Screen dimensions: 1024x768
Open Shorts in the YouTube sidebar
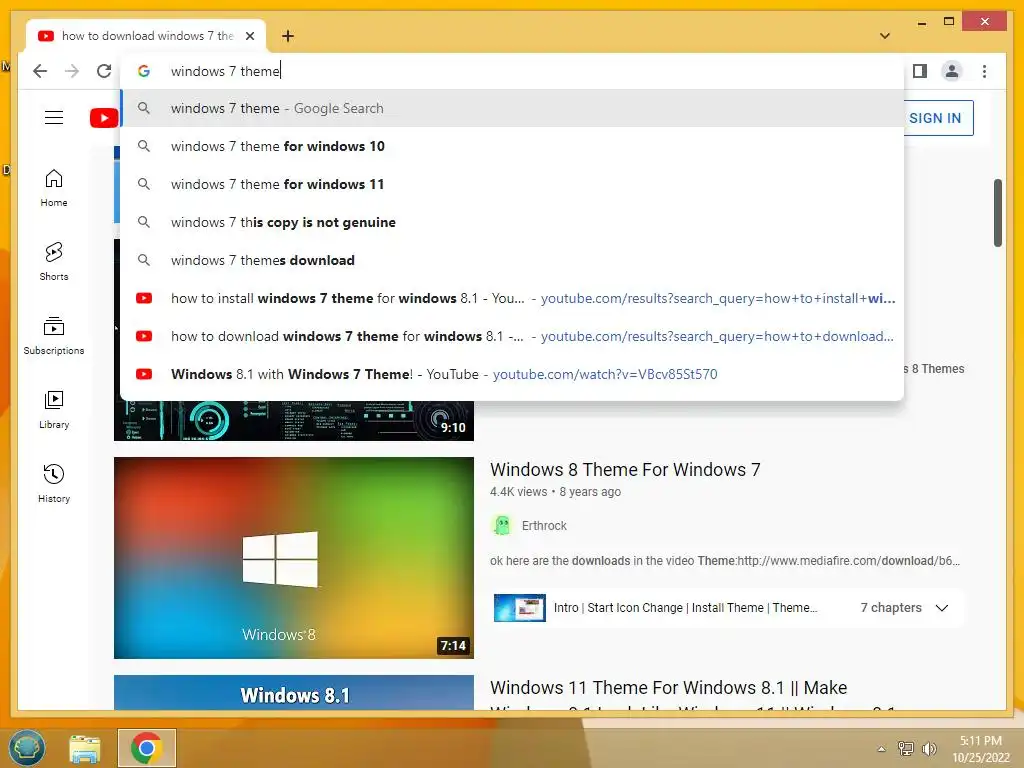pos(54,262)
